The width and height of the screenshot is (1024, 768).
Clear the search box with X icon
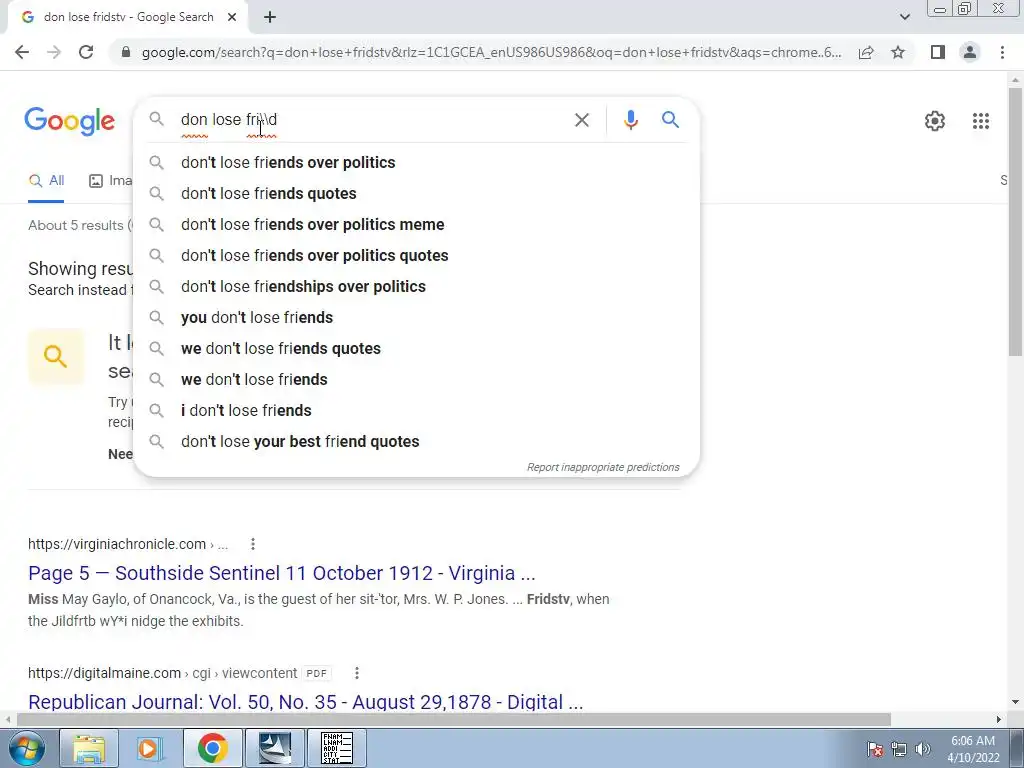click(x=581, y=120)
